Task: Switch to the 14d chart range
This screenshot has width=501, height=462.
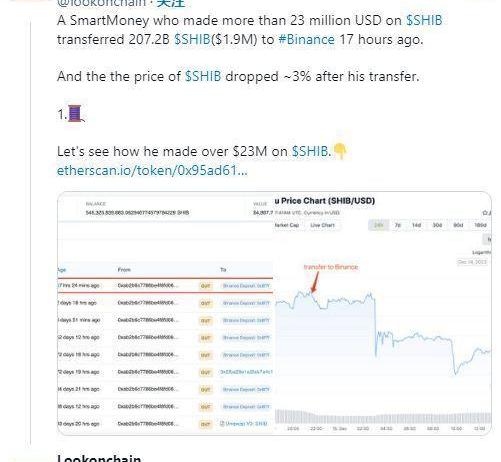Action: coord(416,225)
